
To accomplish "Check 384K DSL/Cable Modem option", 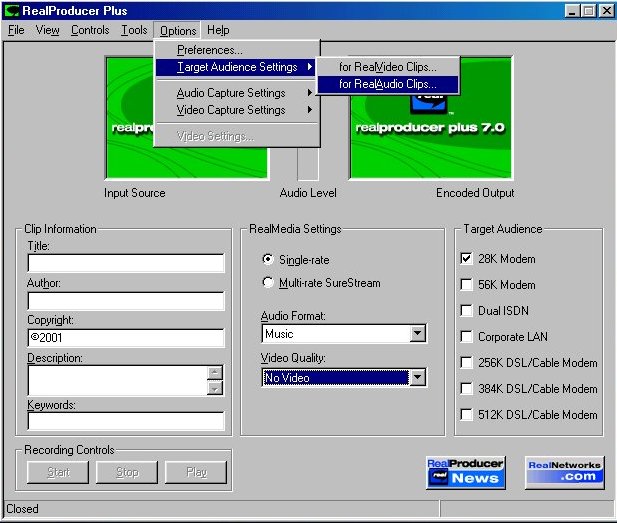I will [466, 388].
